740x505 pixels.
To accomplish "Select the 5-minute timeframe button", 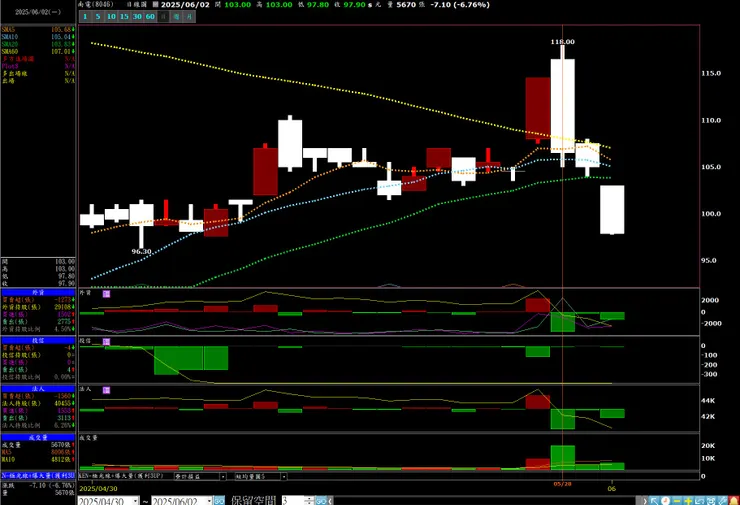I will [98, 17].
